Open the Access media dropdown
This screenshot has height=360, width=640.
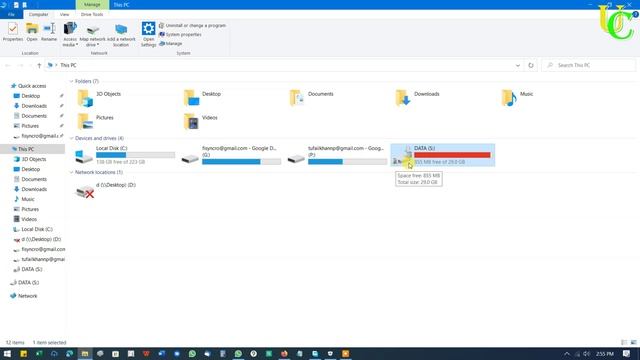click(x=70, y=34)
